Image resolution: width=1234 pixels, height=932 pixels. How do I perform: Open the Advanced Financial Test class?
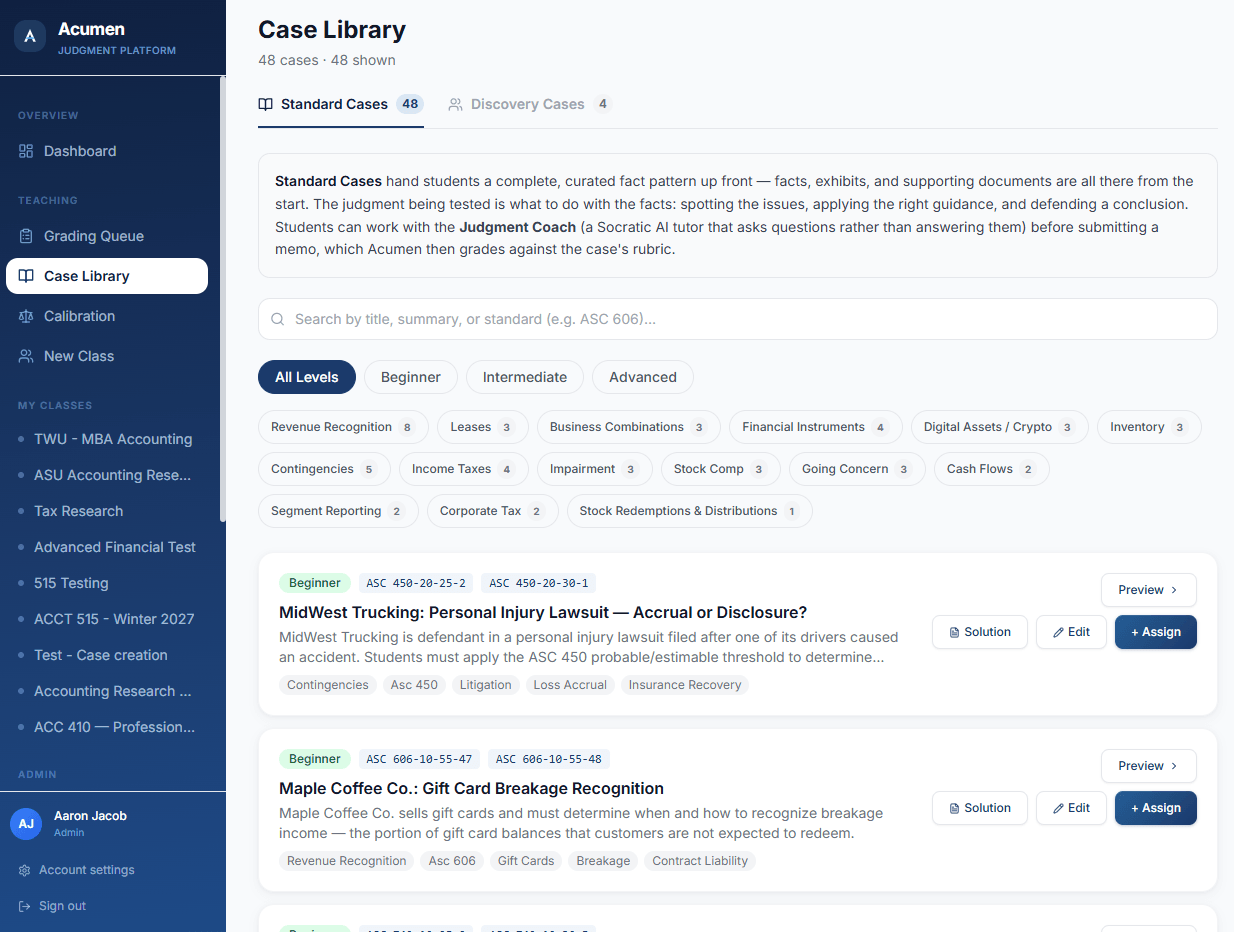point(107,547)
